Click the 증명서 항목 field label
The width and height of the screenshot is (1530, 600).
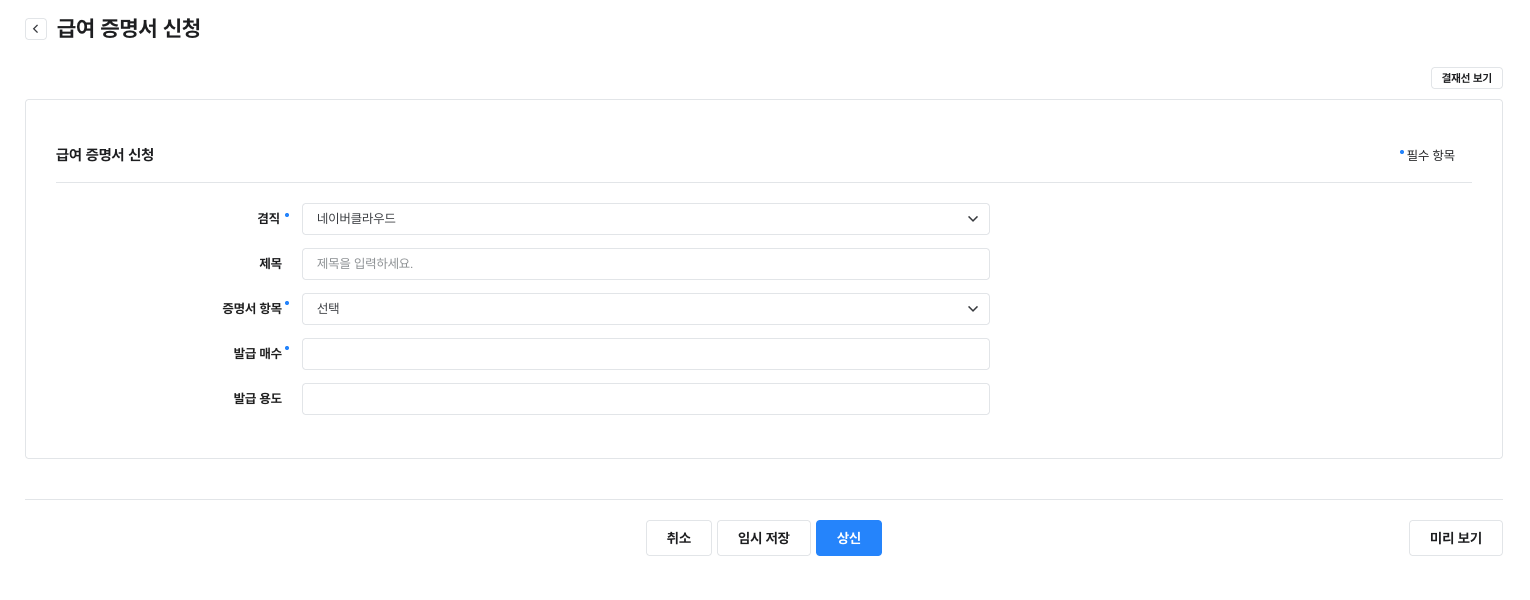click(252, 308)
